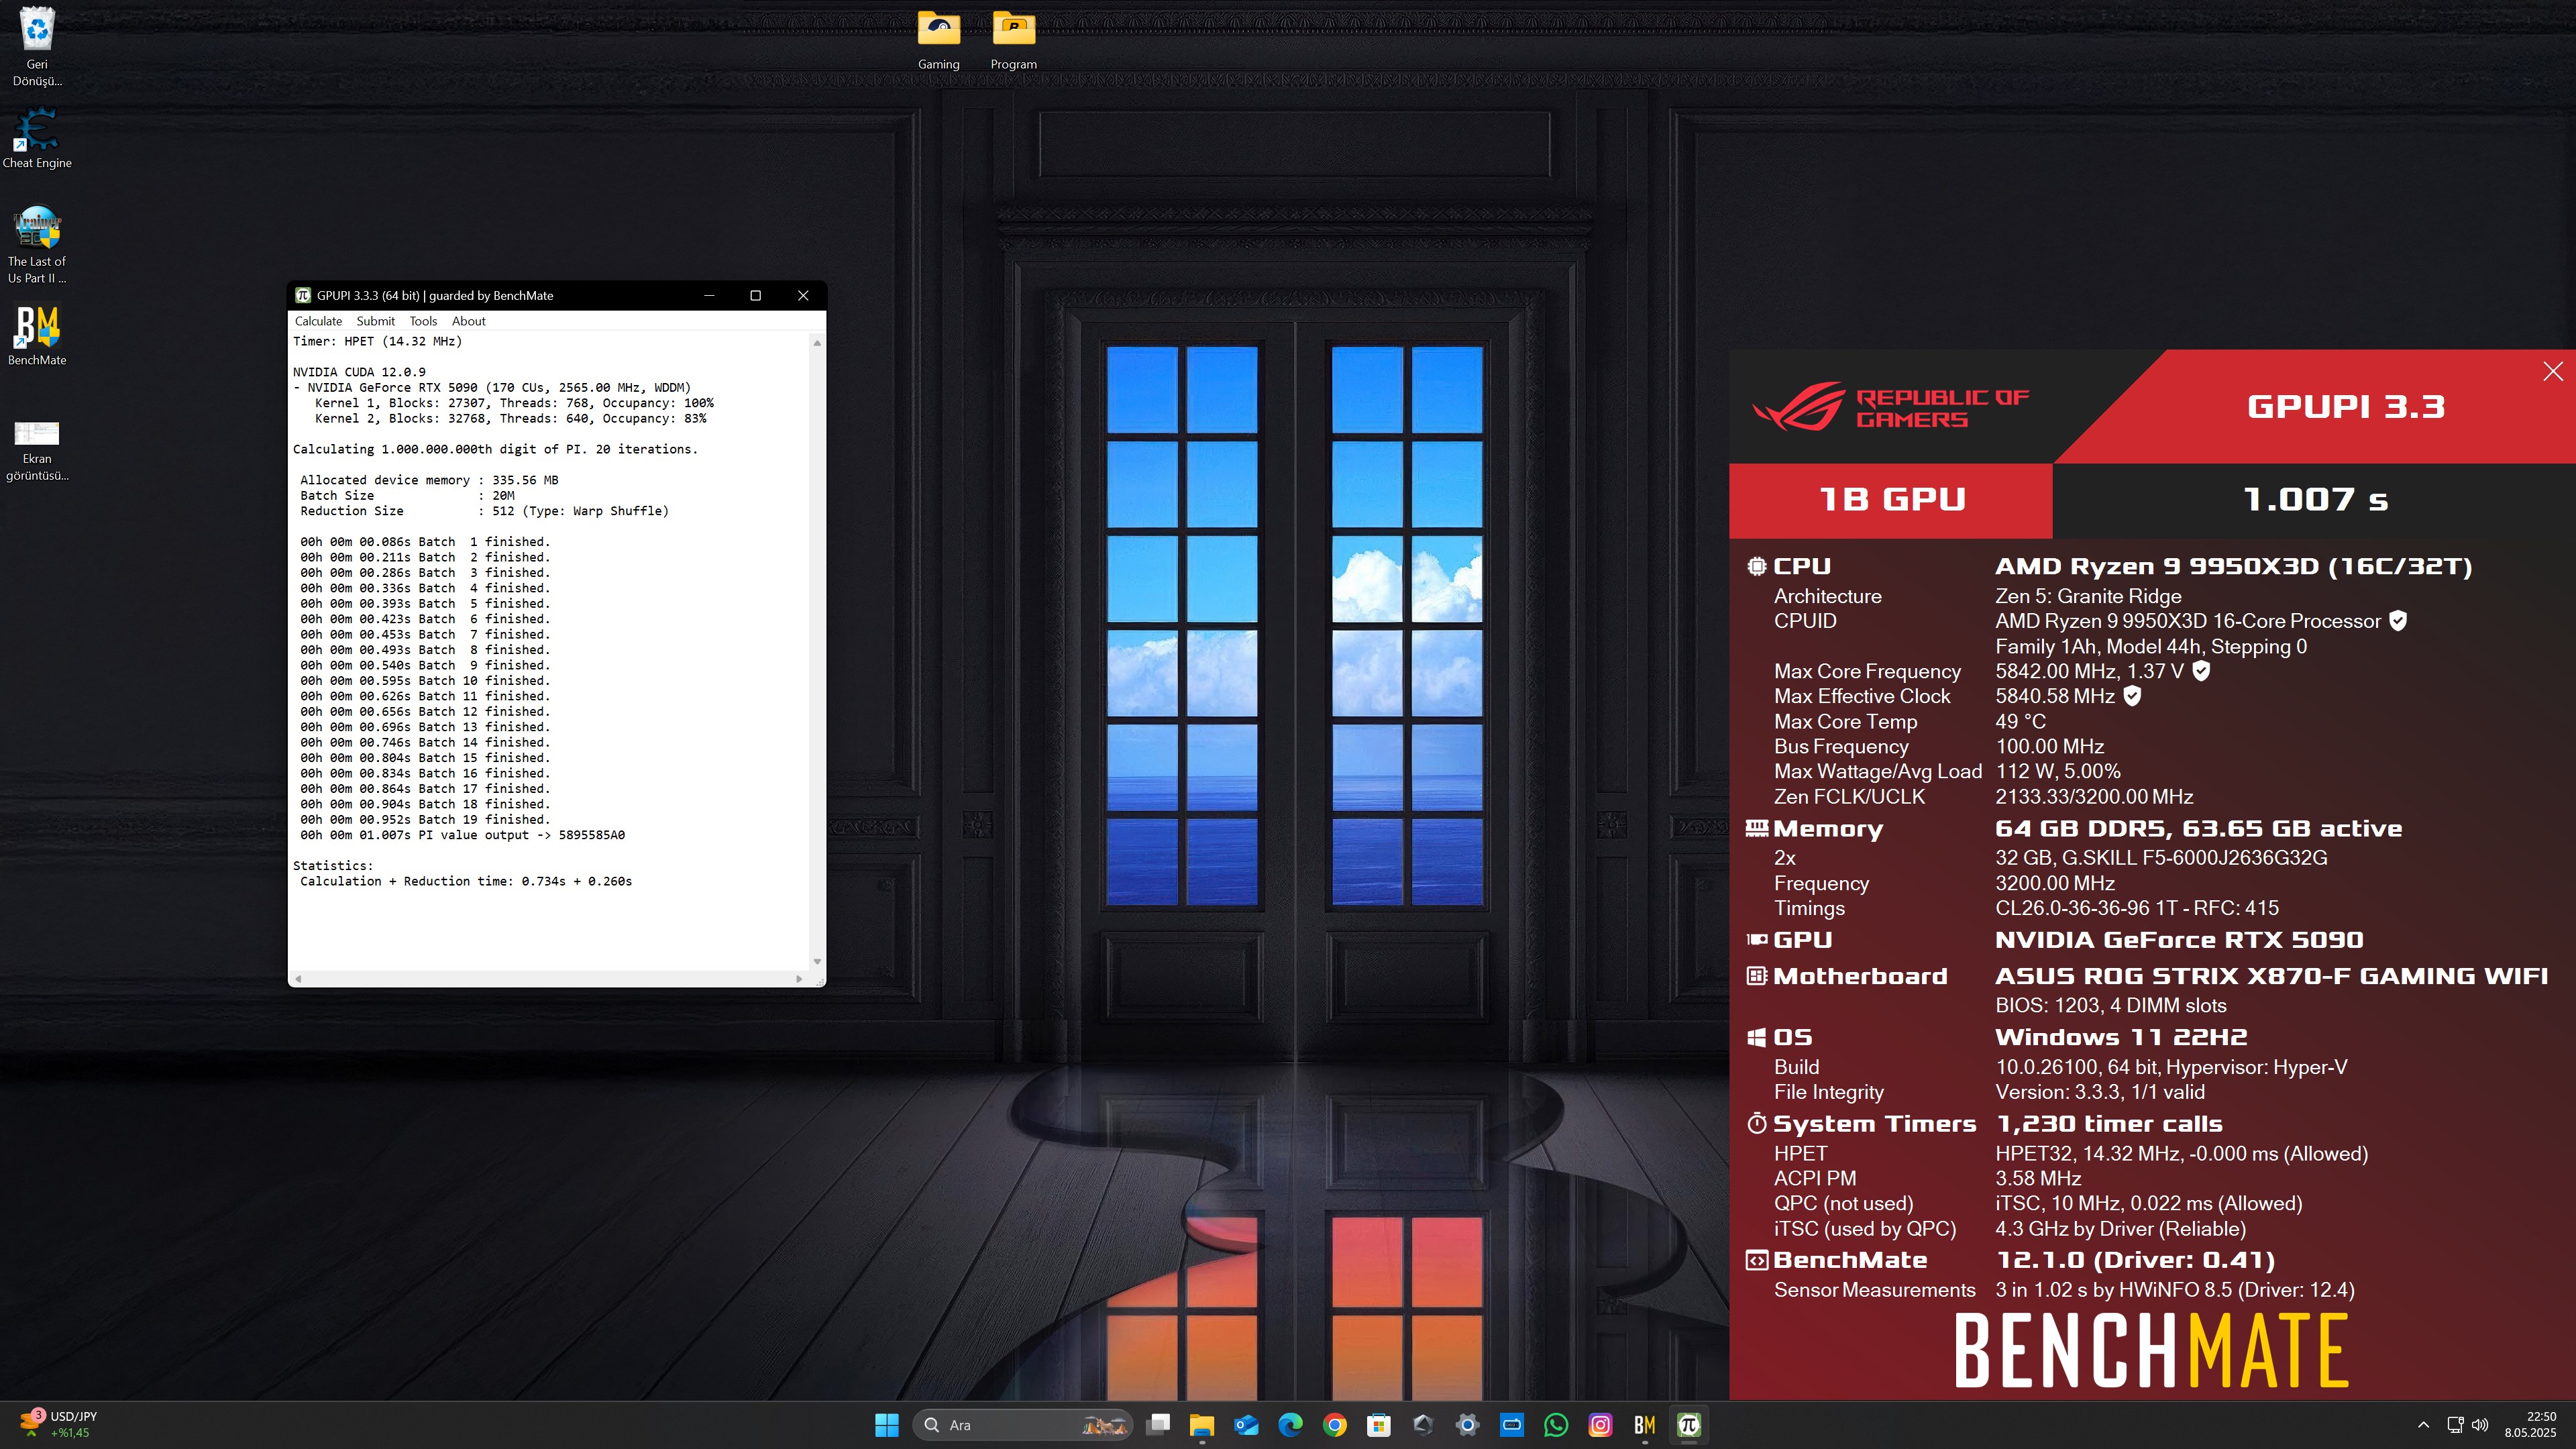Select the Gaming folder on desktop
The image size is (2576, 1449).
939,40
